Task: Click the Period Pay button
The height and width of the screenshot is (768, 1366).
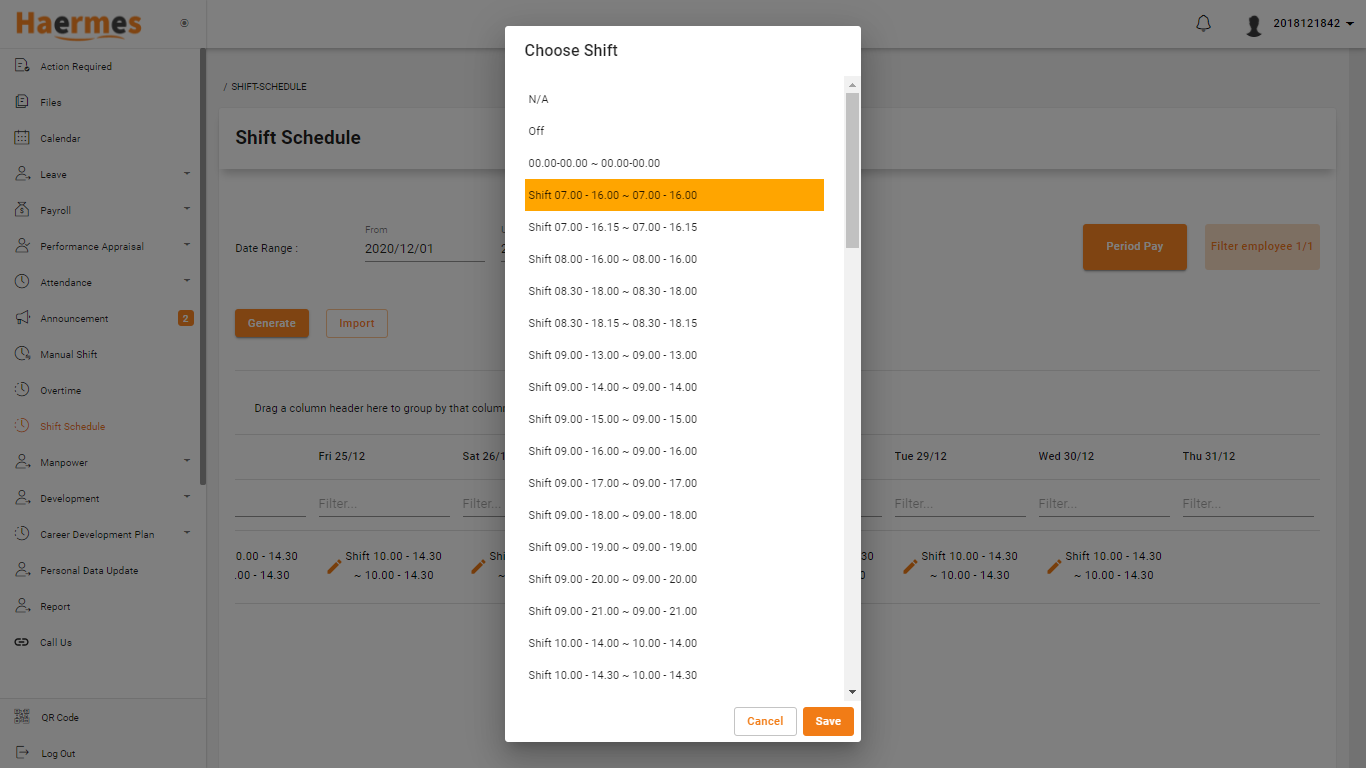Action: (1134, 246)
